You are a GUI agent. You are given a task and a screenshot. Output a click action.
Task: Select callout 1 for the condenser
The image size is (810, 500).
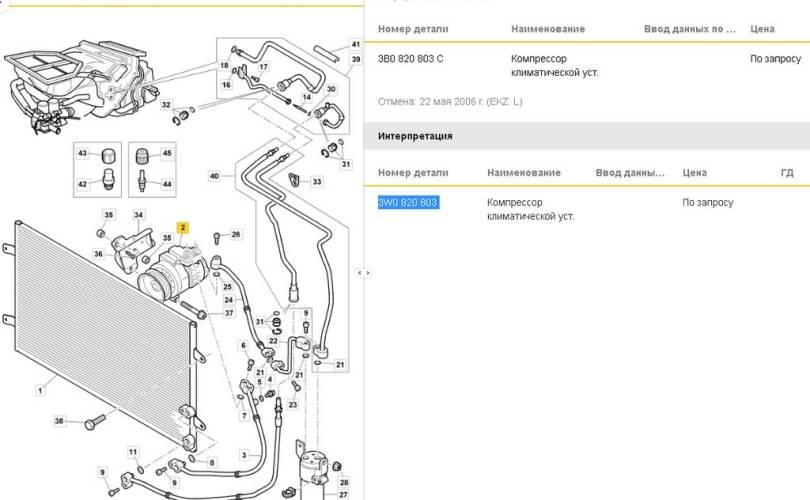[x=40, y=390]
